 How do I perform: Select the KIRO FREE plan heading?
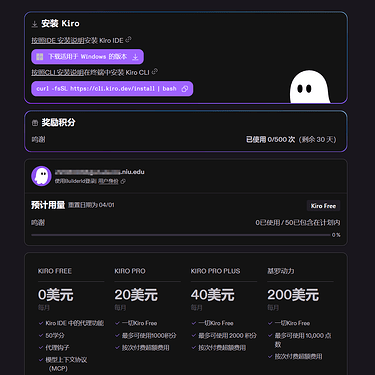coord(55,271)
